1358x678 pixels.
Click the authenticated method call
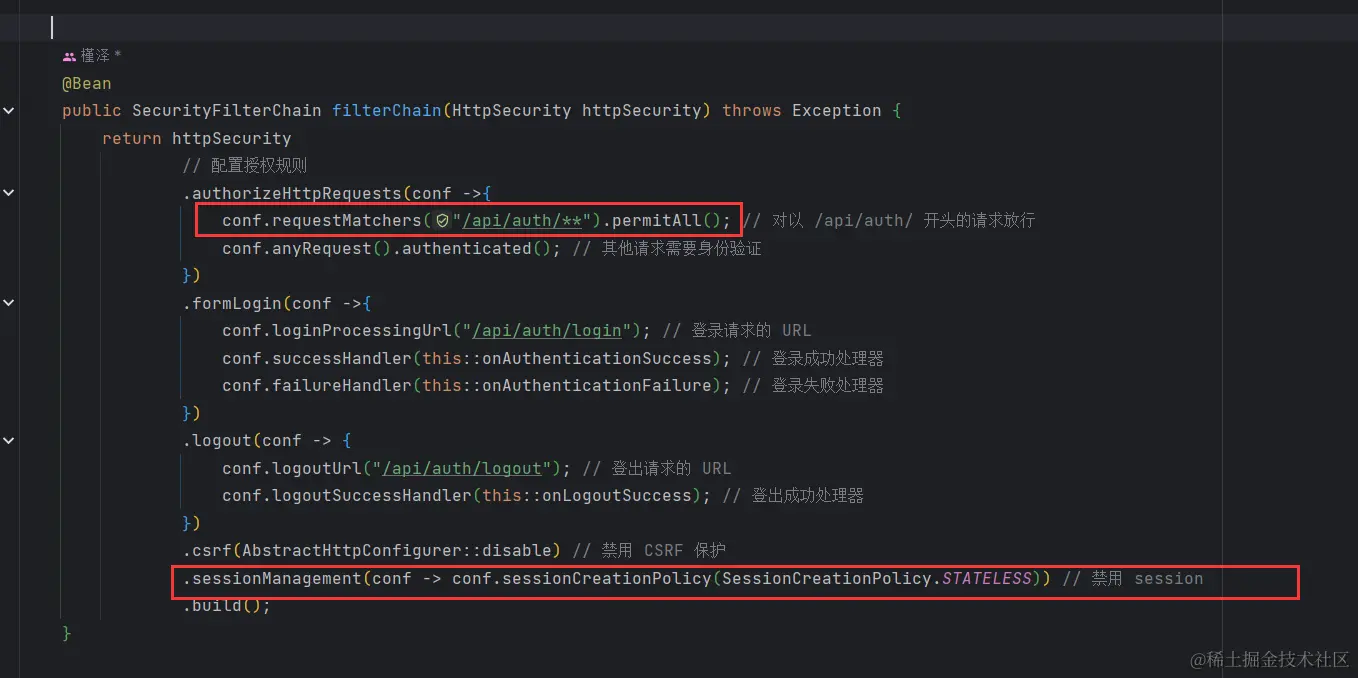coord(467,248)
